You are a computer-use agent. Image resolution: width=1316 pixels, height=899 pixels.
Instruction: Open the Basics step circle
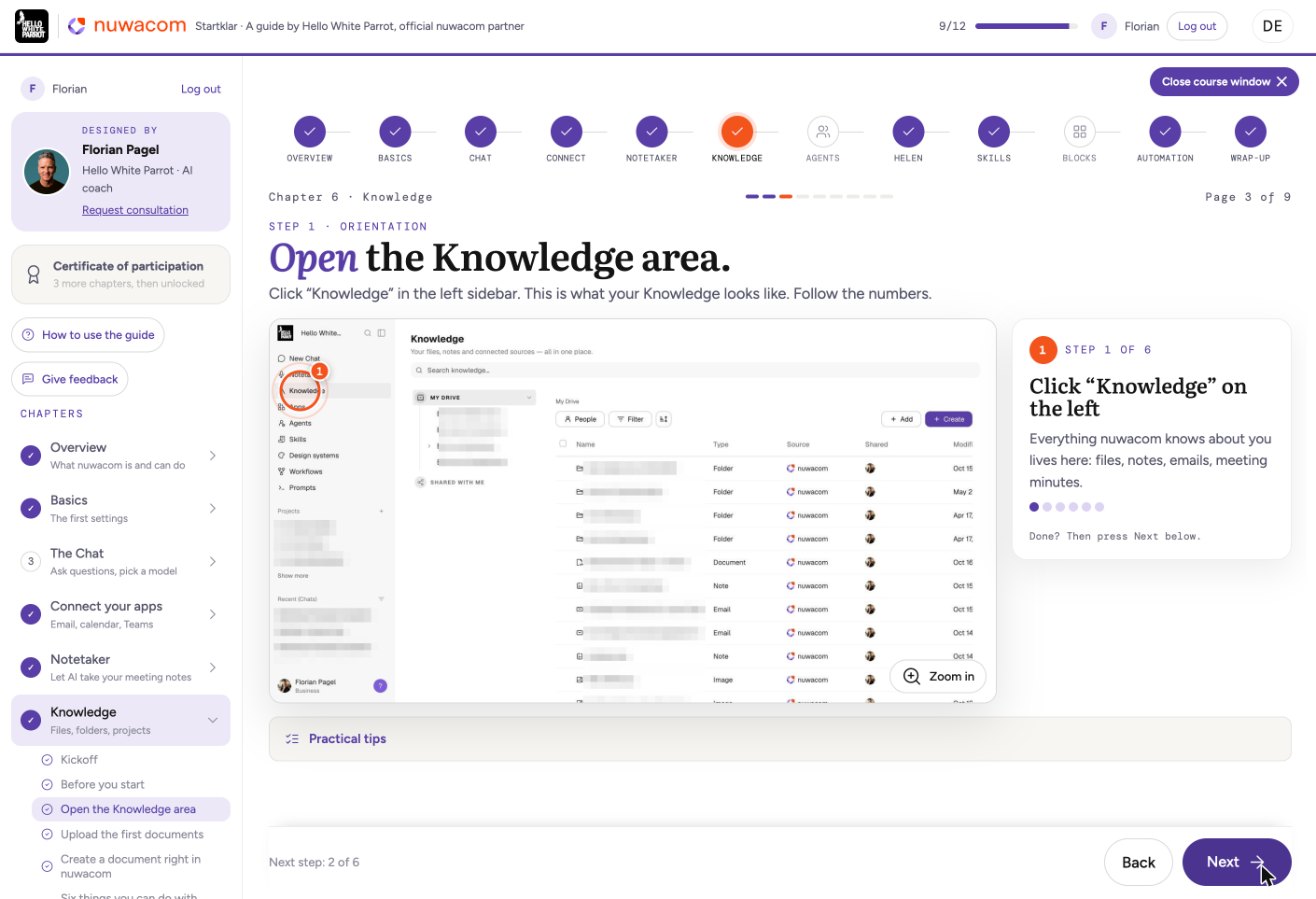pyautogui.click(x=395, y=131)
